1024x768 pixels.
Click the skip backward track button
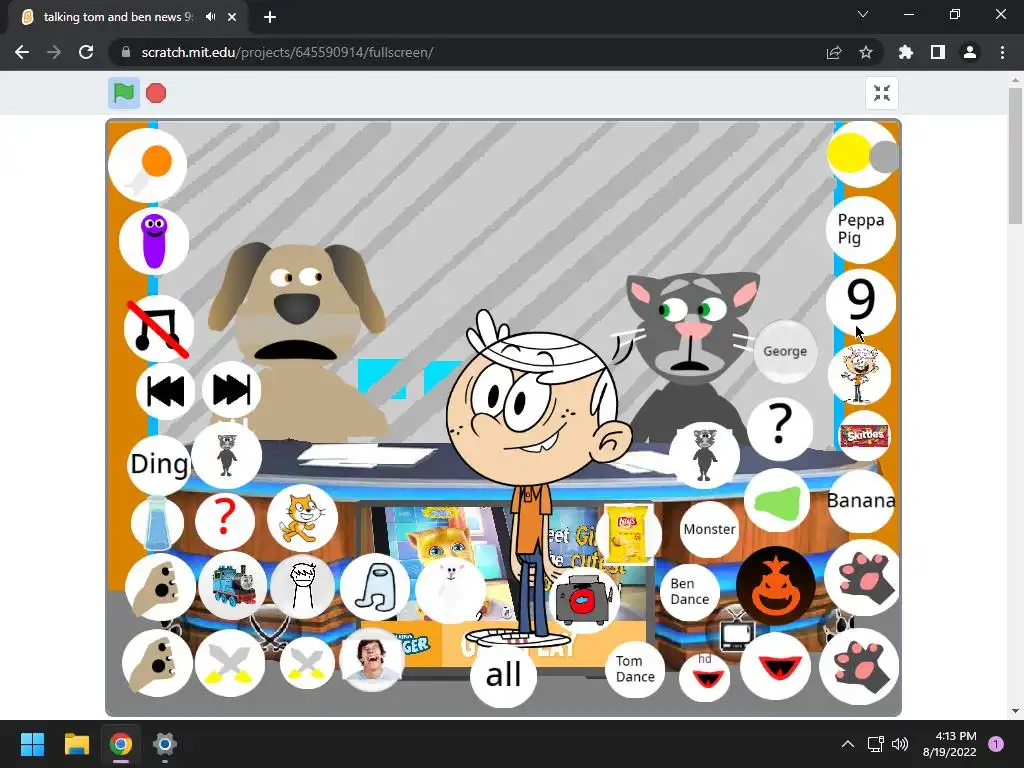(x=165, y=391)
